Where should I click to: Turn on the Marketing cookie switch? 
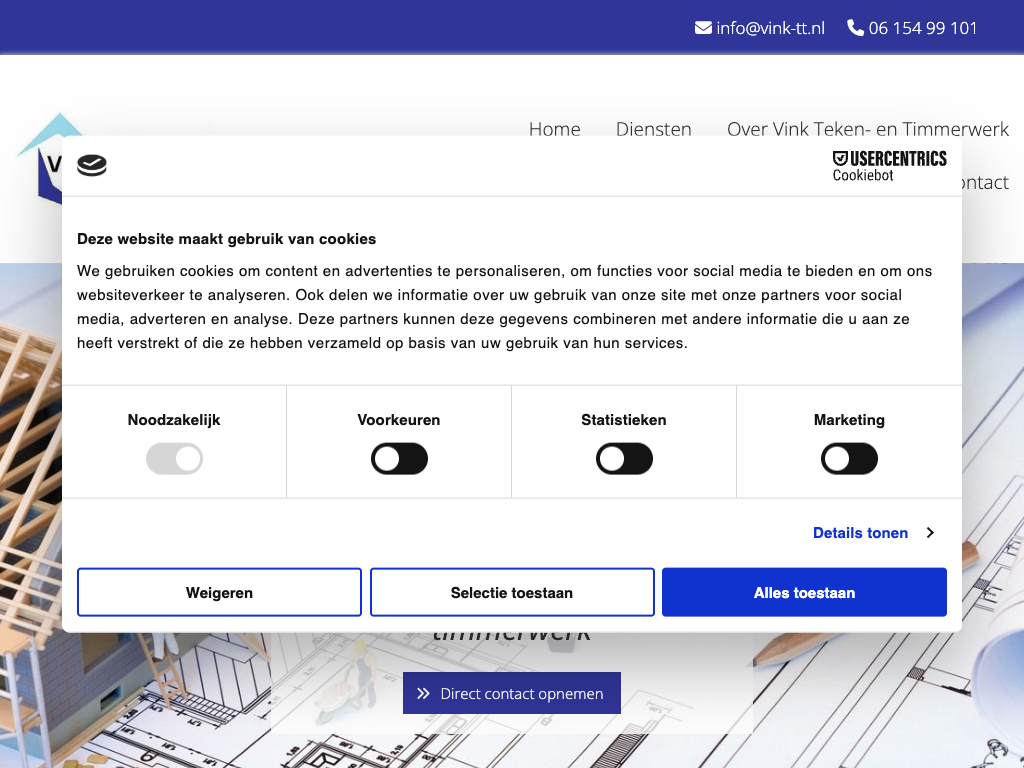849,459
